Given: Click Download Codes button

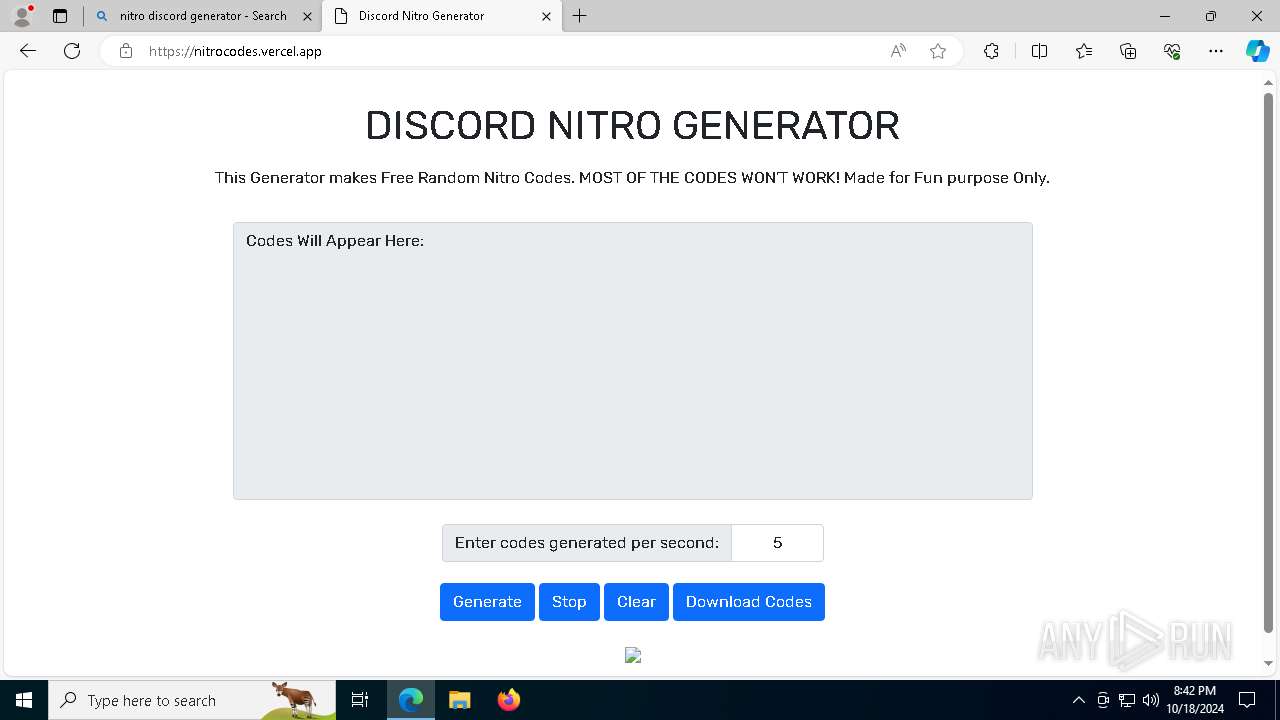Looking at the screenshot, I should (749, 602).
